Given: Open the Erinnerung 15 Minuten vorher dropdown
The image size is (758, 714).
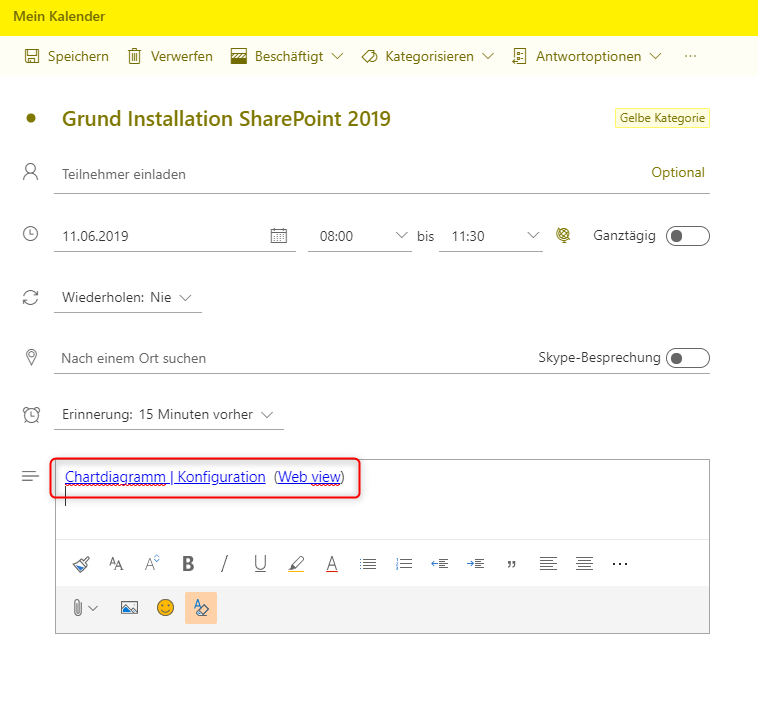Looking at the screenshot, I should [x=168, y=415].
